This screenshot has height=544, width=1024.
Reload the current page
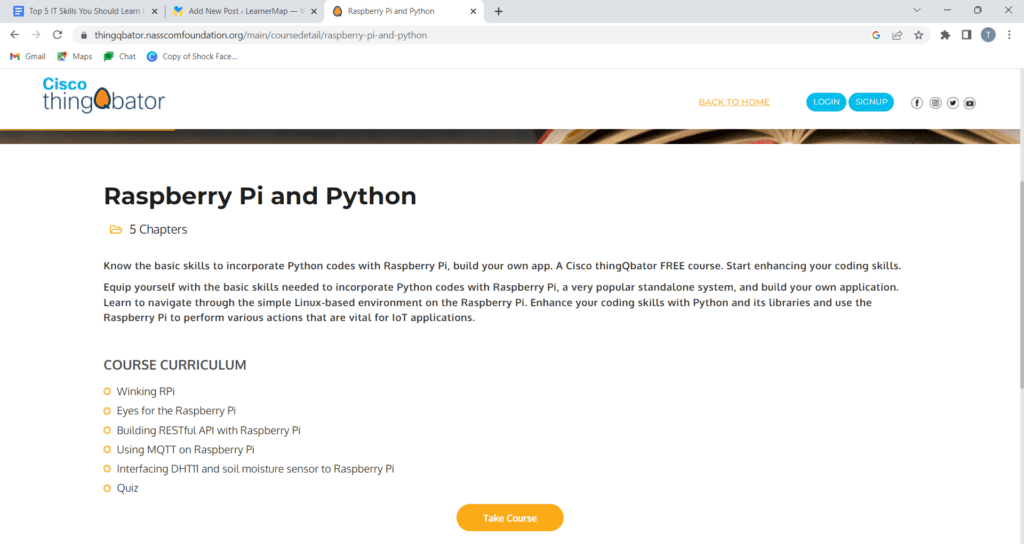click(x=57, y=35)
